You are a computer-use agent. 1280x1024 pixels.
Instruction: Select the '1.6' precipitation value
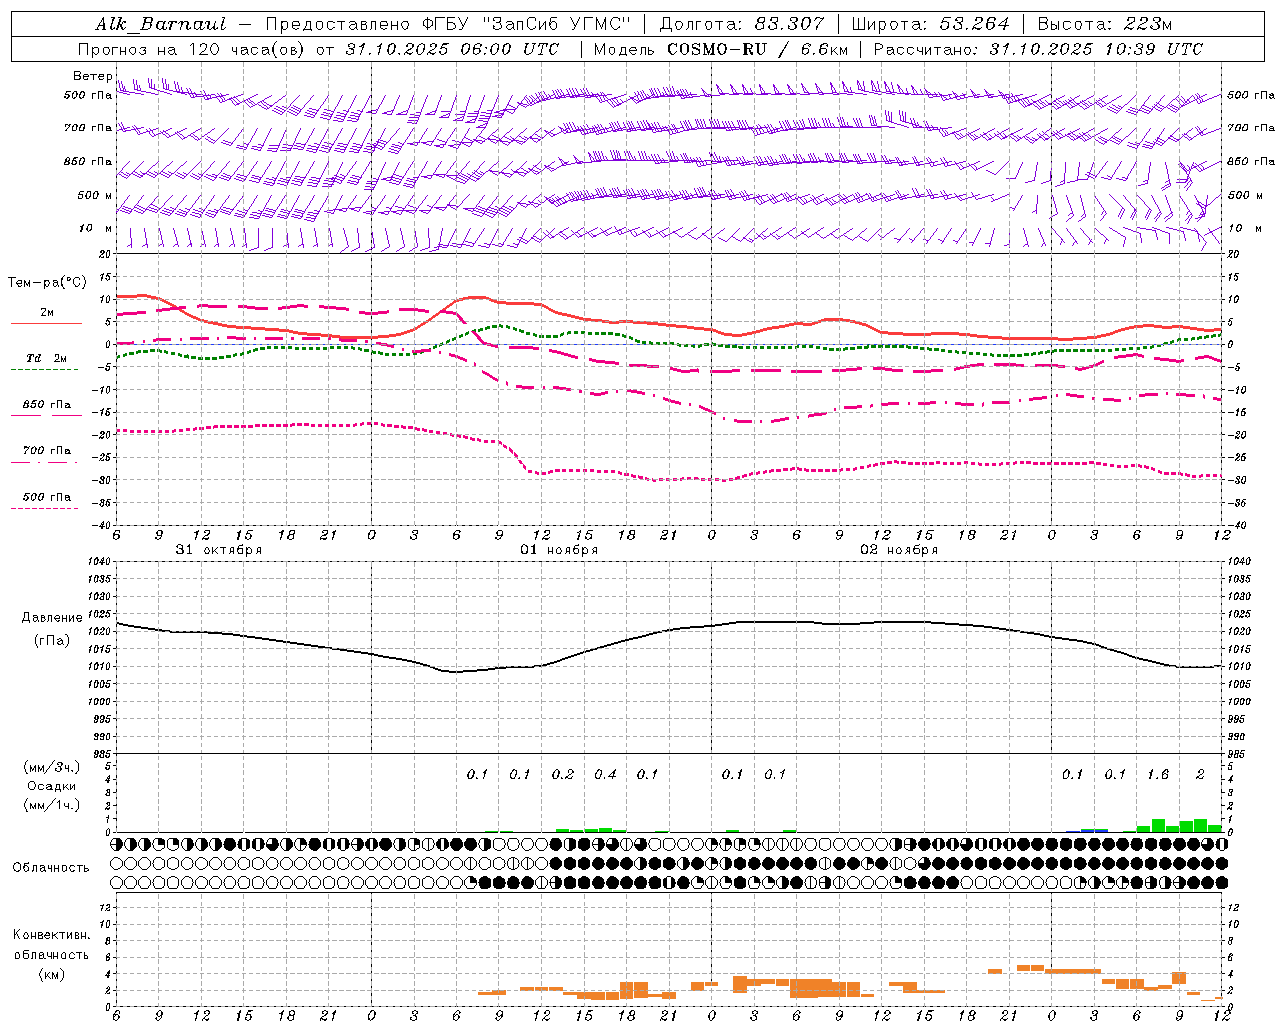1158,774
